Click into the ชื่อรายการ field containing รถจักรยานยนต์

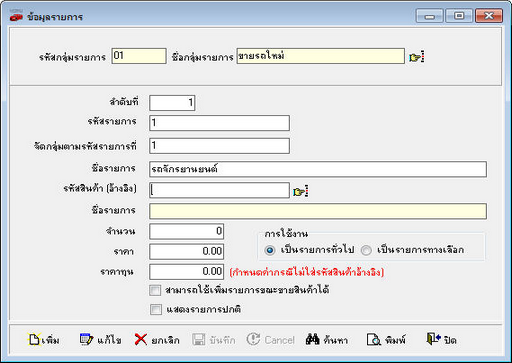click(318, 169)
